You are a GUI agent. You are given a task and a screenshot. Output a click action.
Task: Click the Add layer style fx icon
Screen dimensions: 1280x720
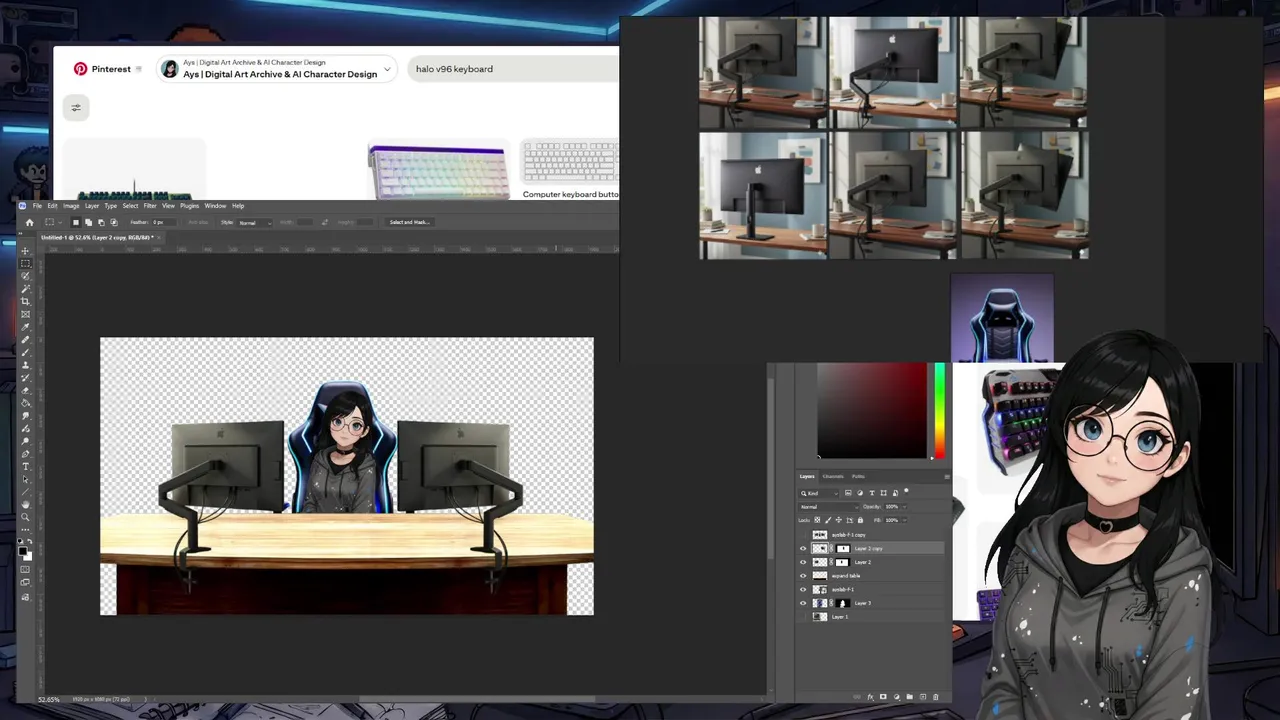coord(871,697)
